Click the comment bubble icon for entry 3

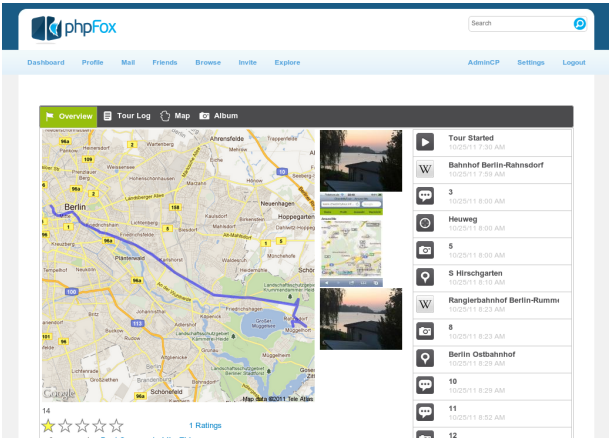click(x=425, y=196)
